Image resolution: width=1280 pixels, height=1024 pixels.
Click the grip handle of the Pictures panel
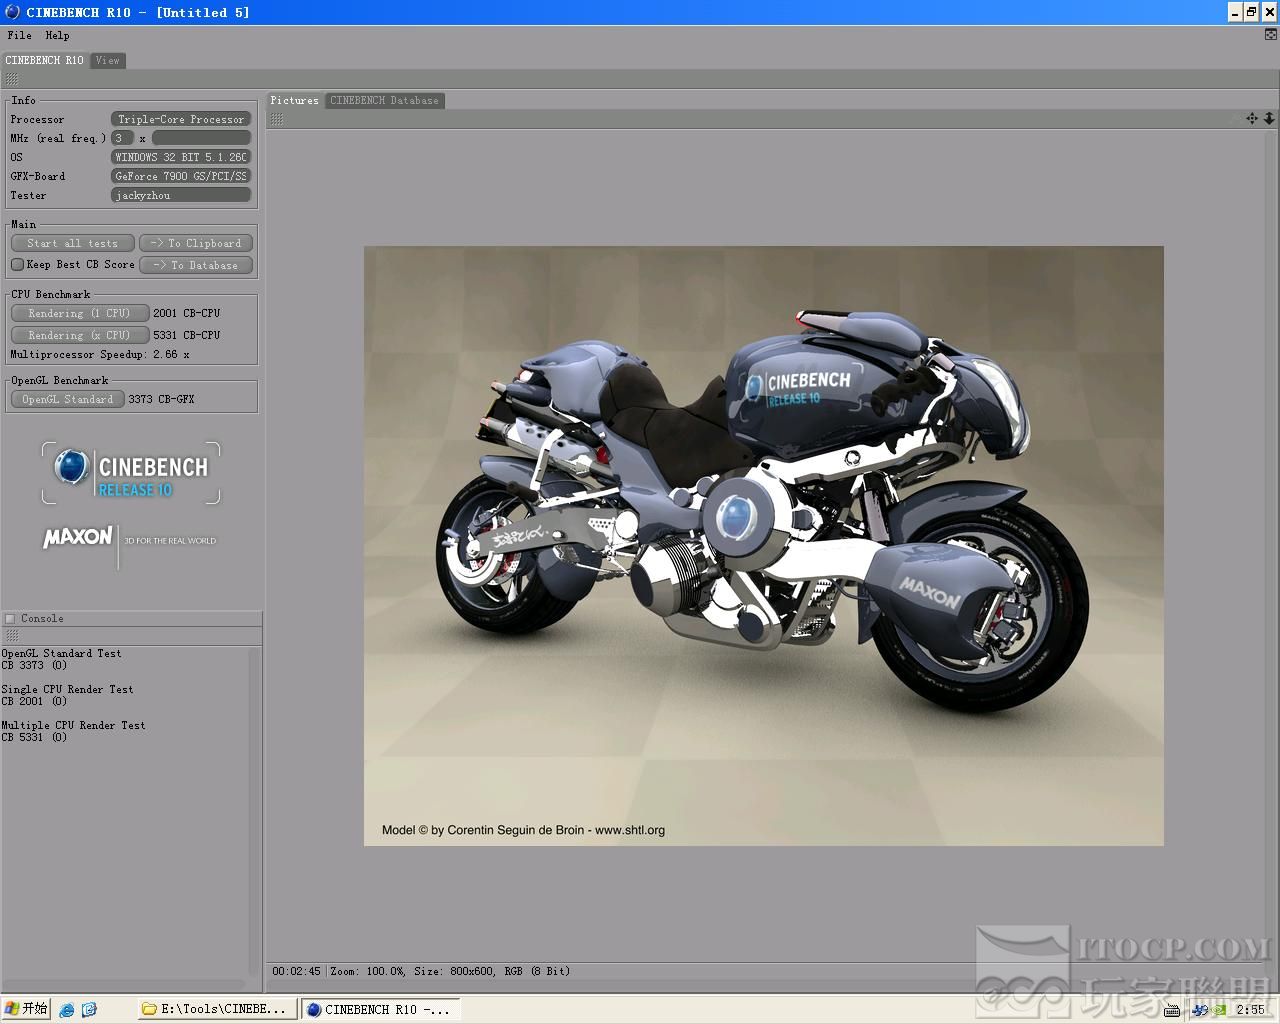277,119
